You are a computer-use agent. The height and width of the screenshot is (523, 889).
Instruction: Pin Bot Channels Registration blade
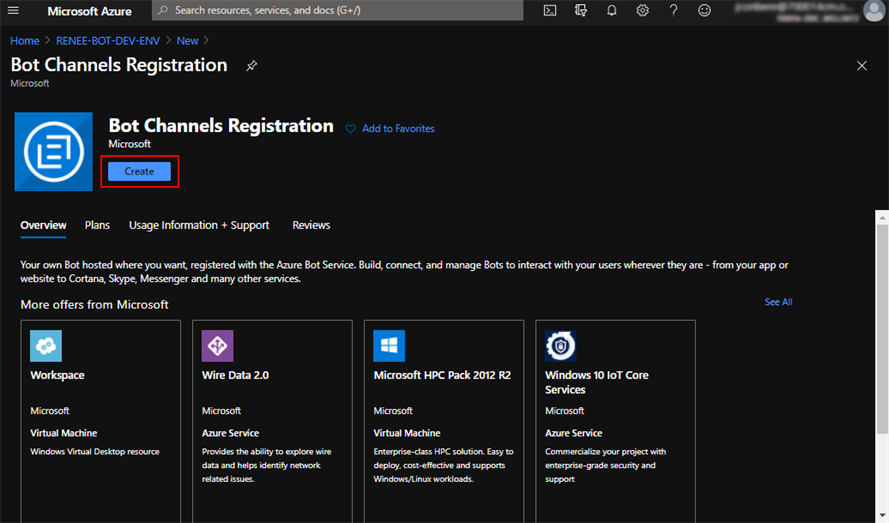pyautogui.click(x=251, y=66)
